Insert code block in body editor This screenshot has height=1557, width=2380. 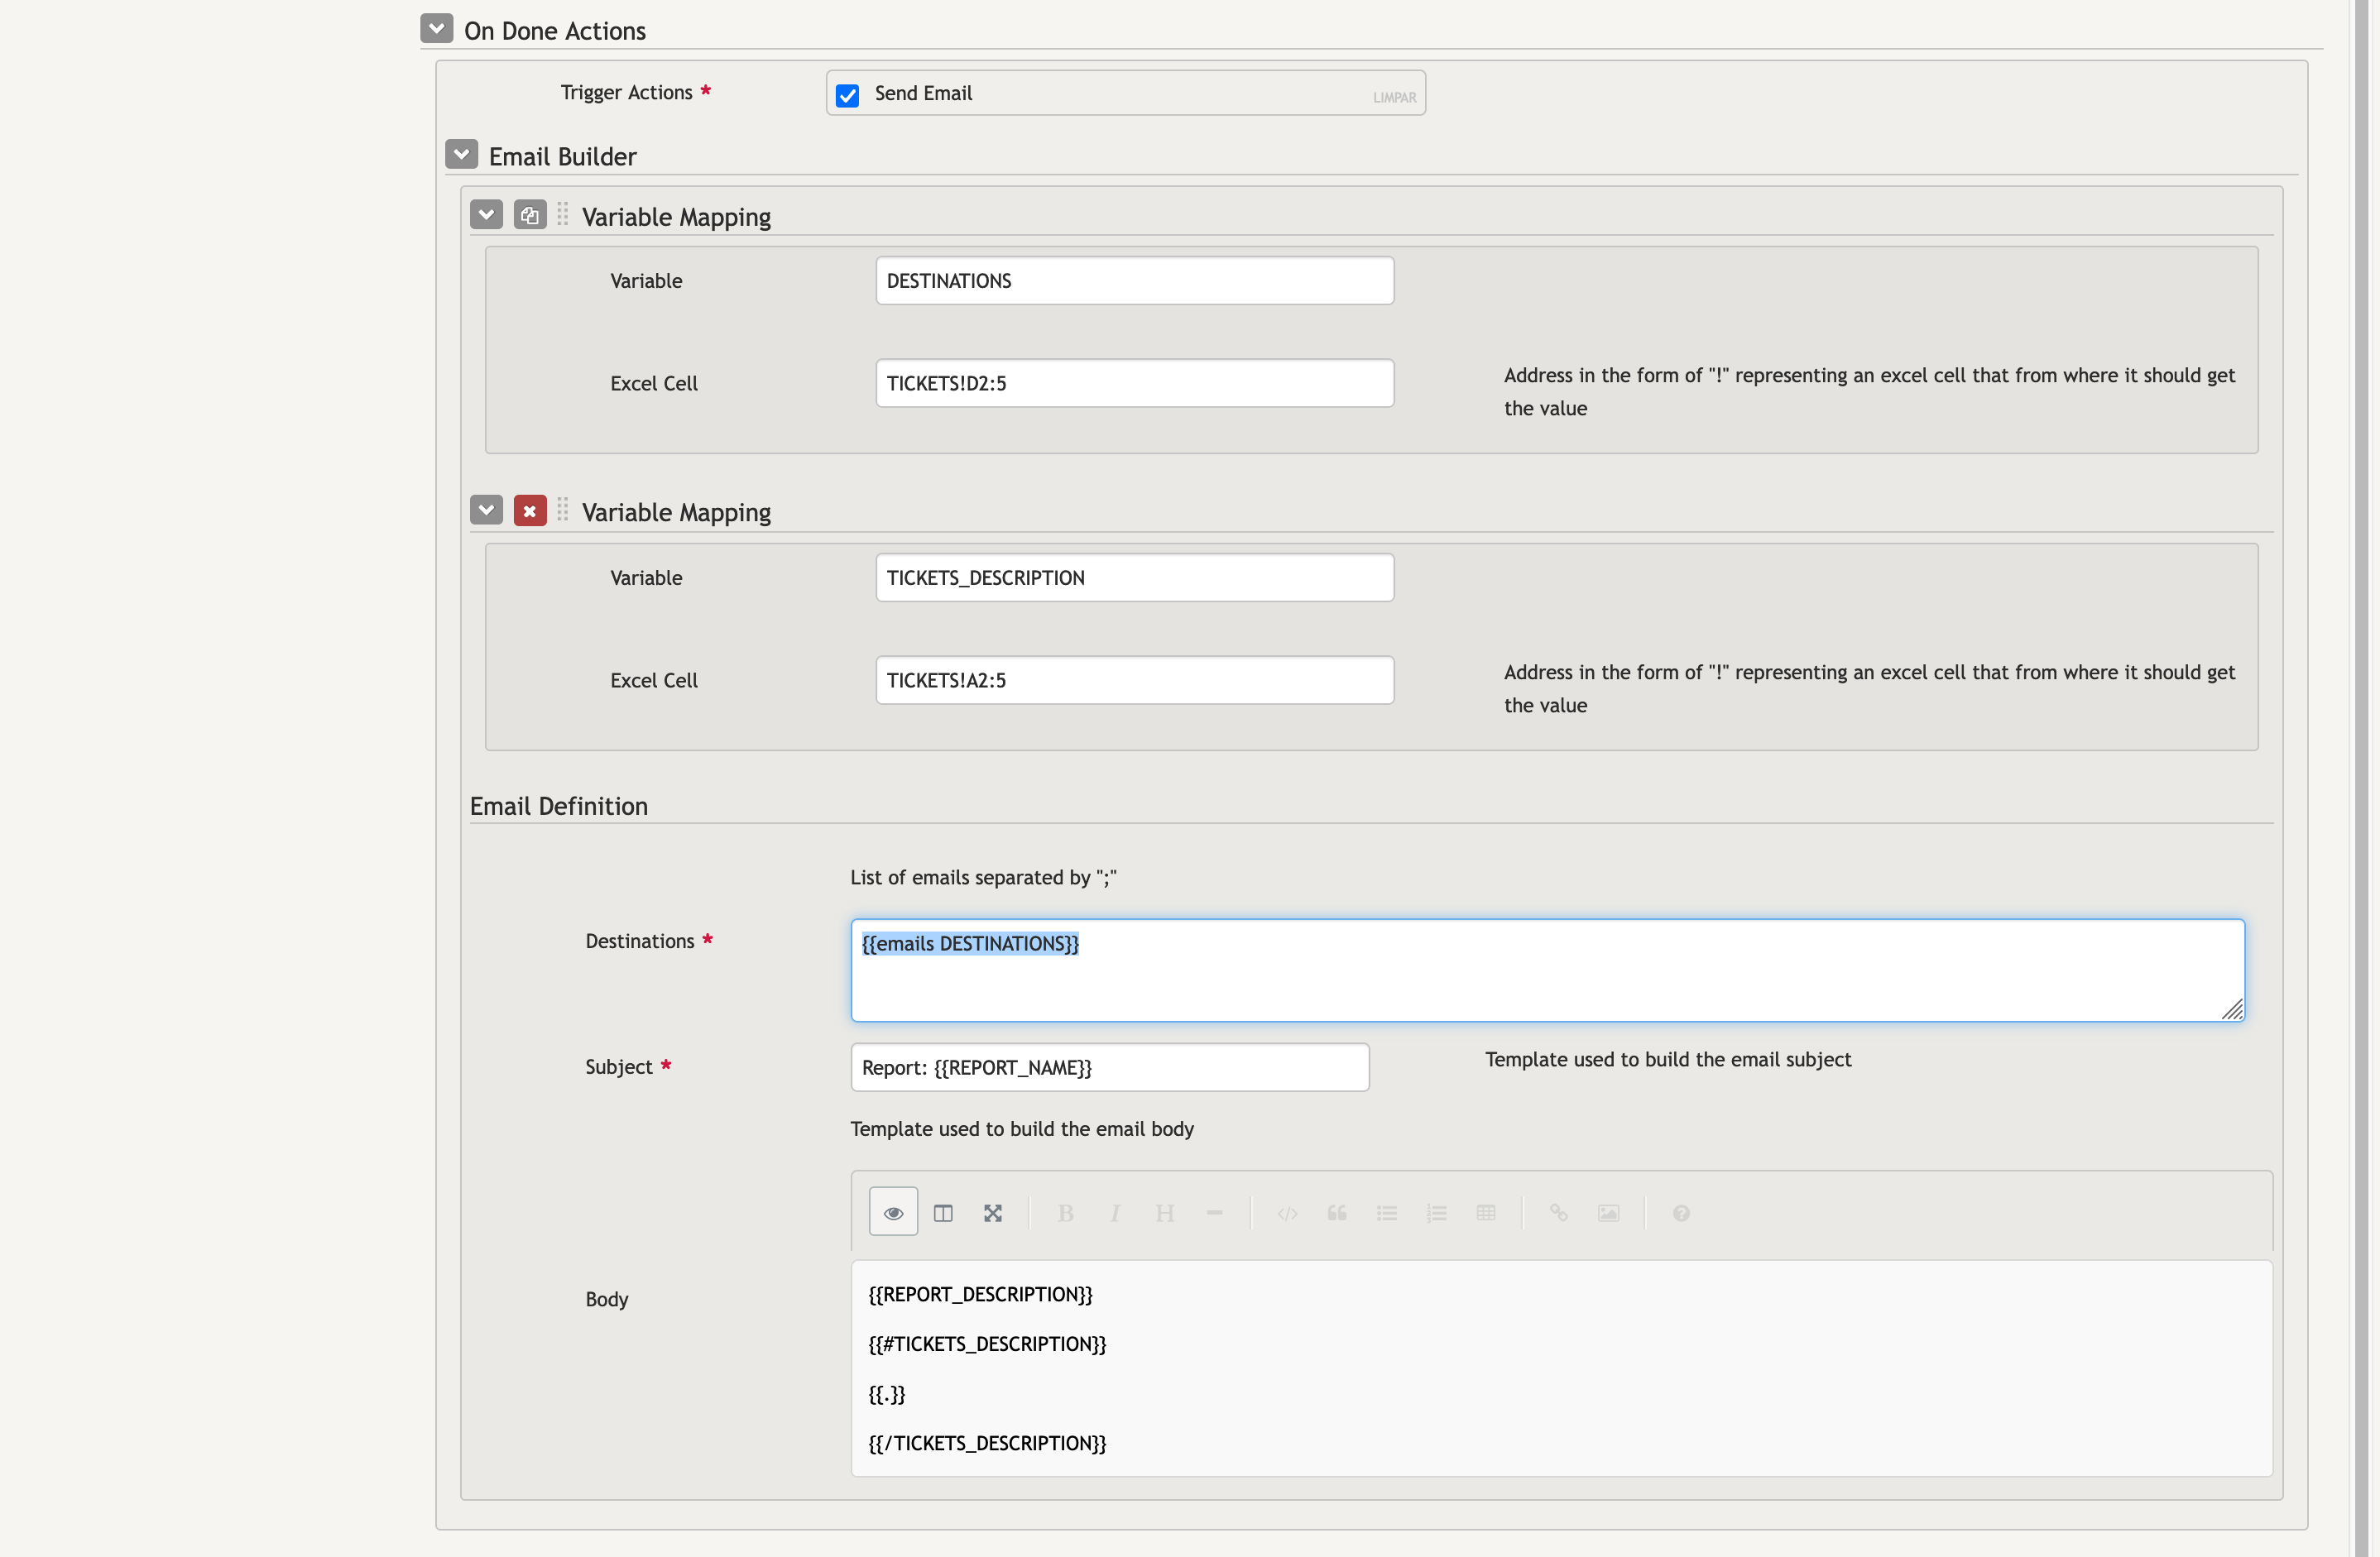[1287, 1212]
